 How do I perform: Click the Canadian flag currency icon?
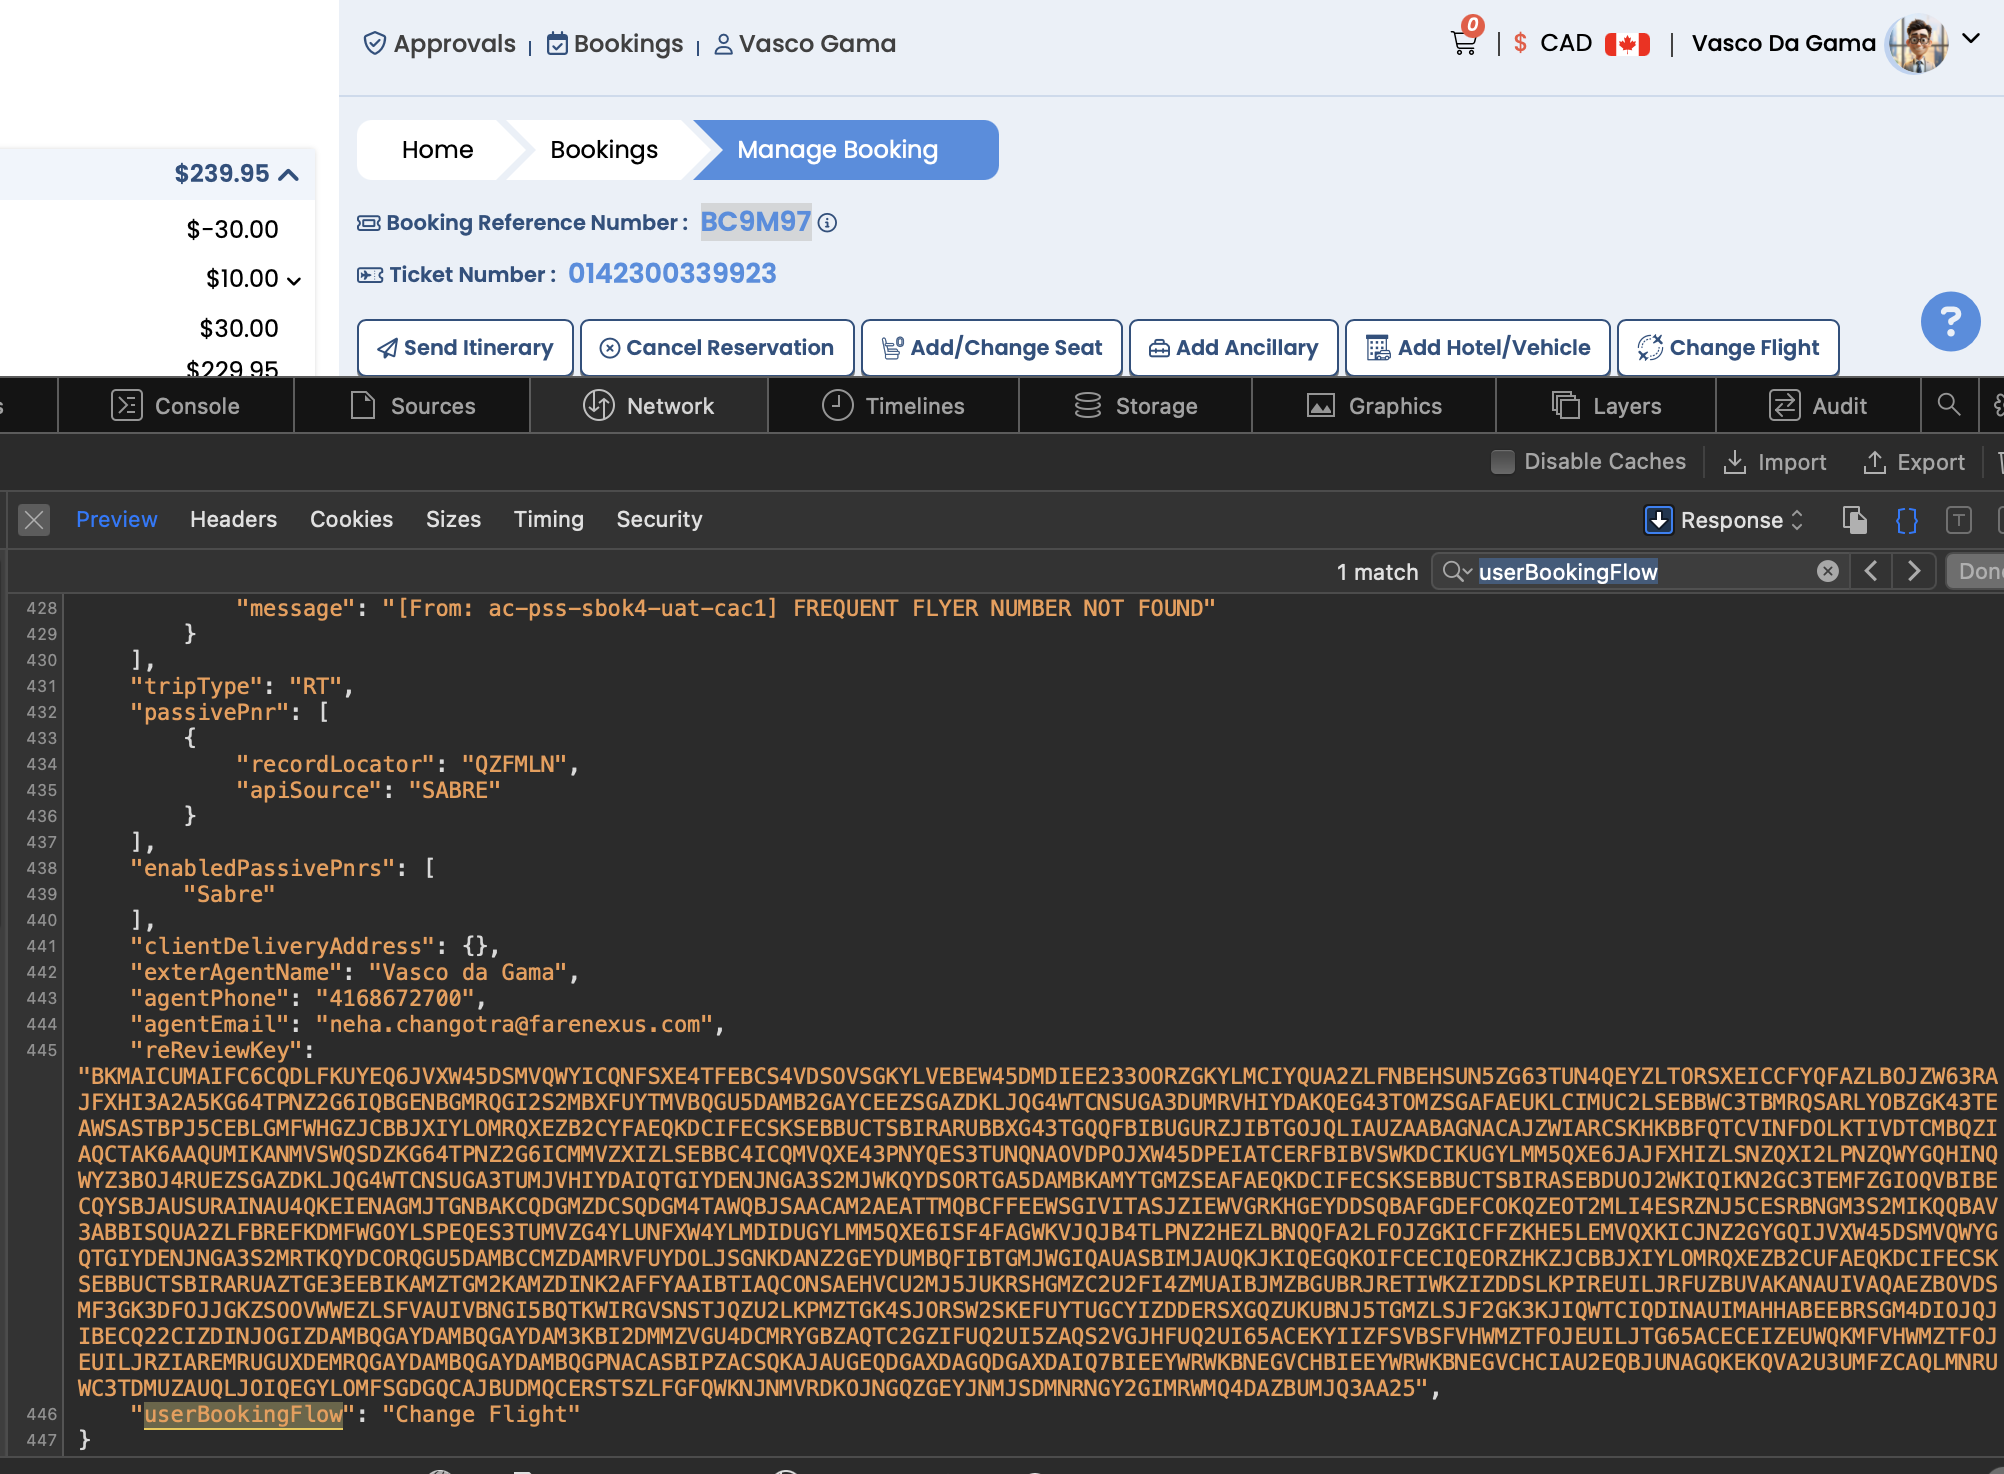pyautogui.click(x=1627, y=44)
